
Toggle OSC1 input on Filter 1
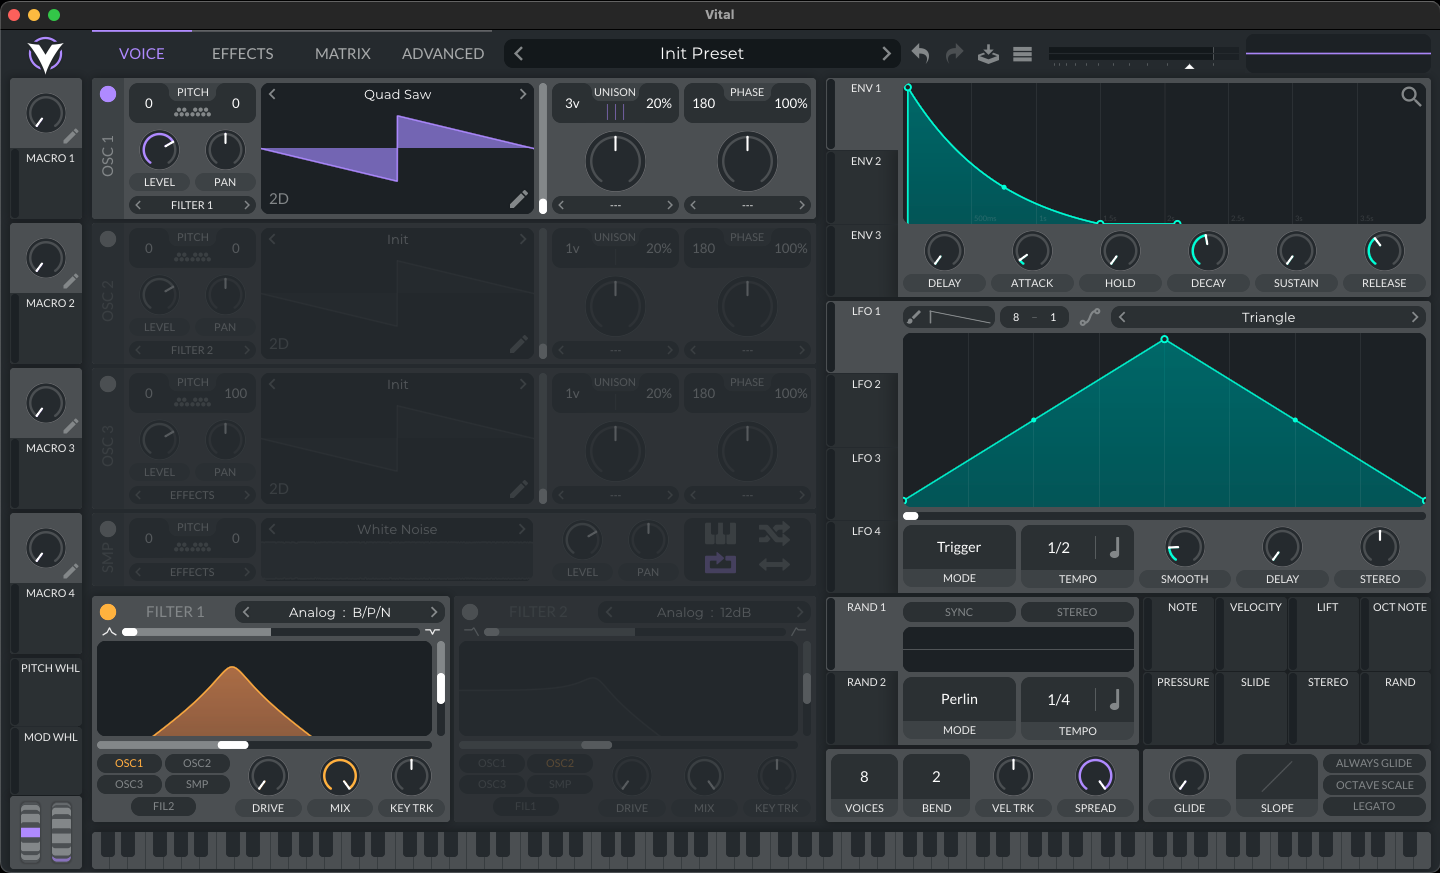pos(129,763)
